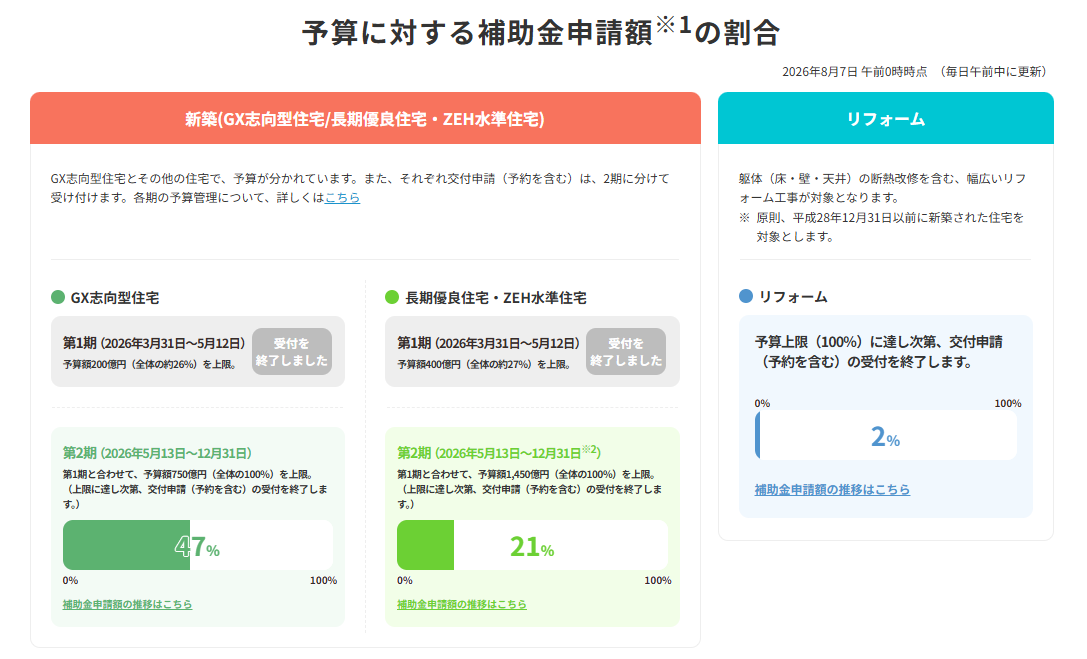
Task: Click the text mentioning 予算額1,450億円
Action: tap(530, 489)
